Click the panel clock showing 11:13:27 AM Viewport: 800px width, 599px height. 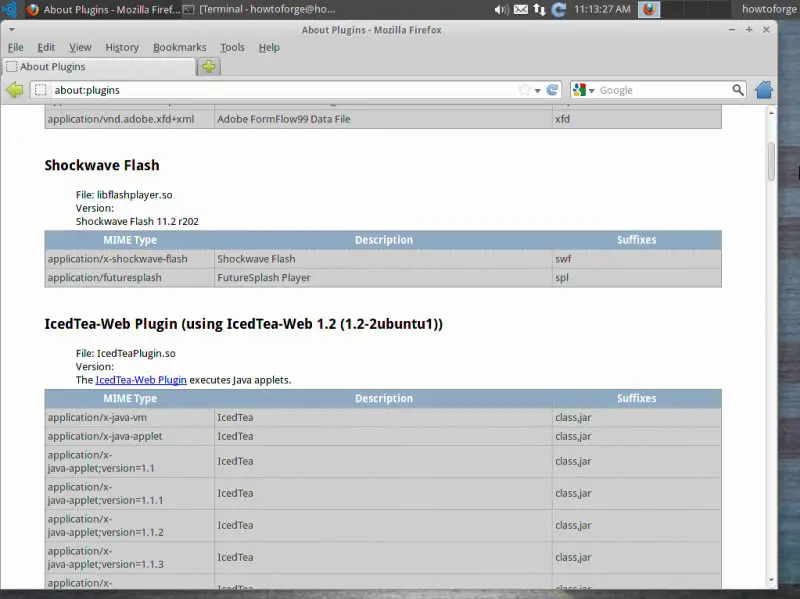[x=602, y=9]
